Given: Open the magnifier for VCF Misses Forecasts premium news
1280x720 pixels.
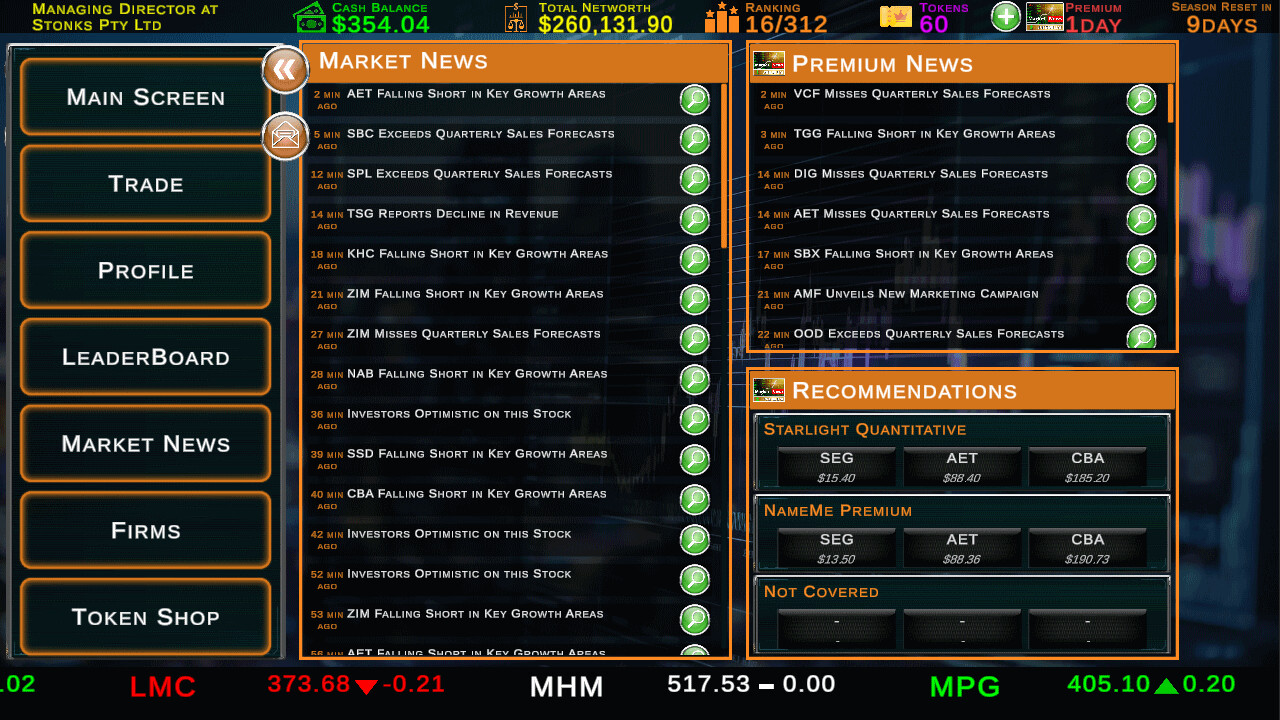Looking at the screenshot, I should 1140,99.
